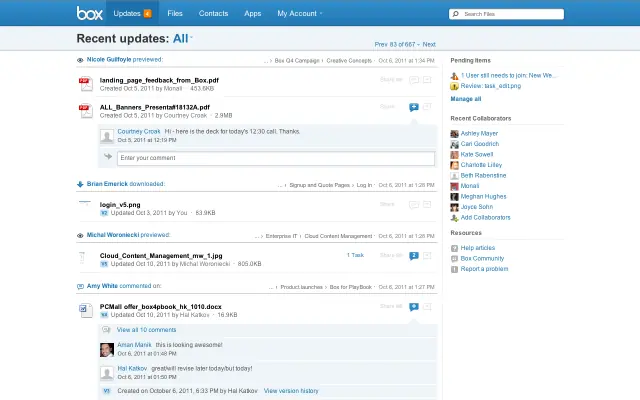
Task: Go to the Contacts tab
Action: coord(213,13)
